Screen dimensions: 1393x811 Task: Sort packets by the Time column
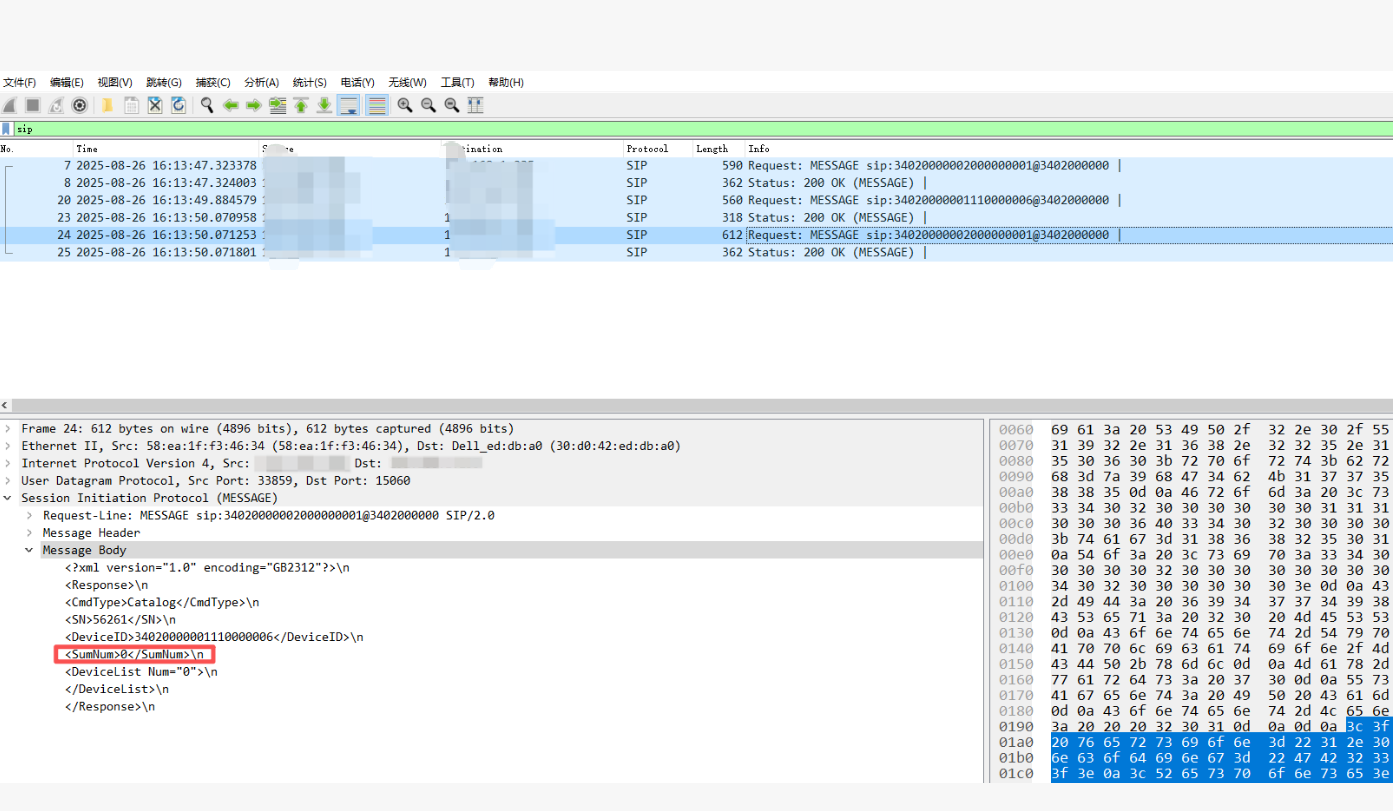pyautogui.click(x=167, y=148)
